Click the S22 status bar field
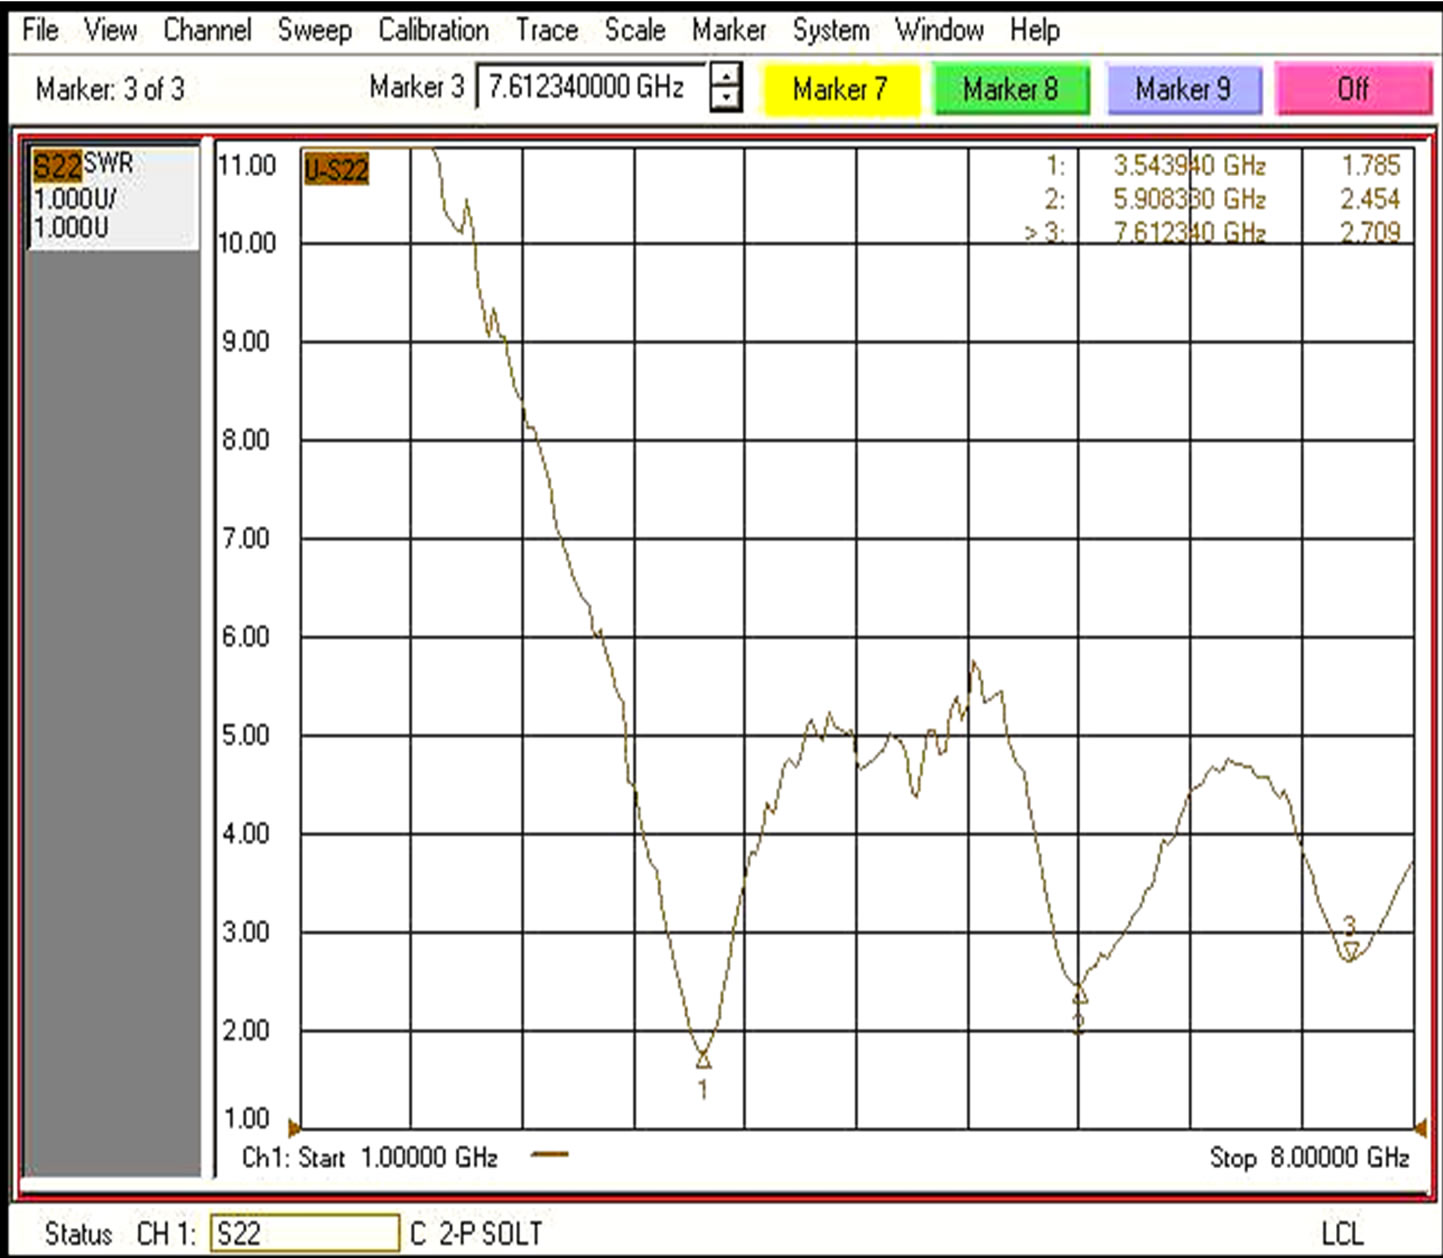Image resolution: width=1443 pixels, height=1258 pixels. coord(304,1233)
